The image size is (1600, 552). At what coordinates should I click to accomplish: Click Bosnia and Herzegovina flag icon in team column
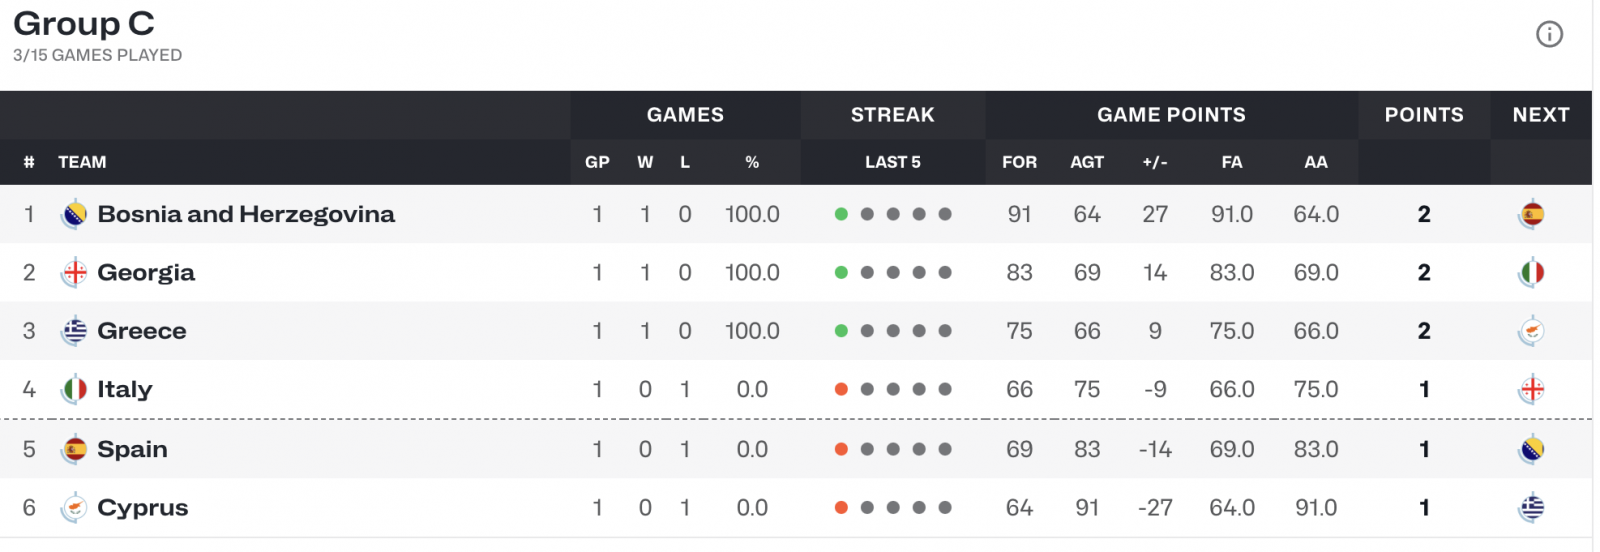tap(74, 214)
